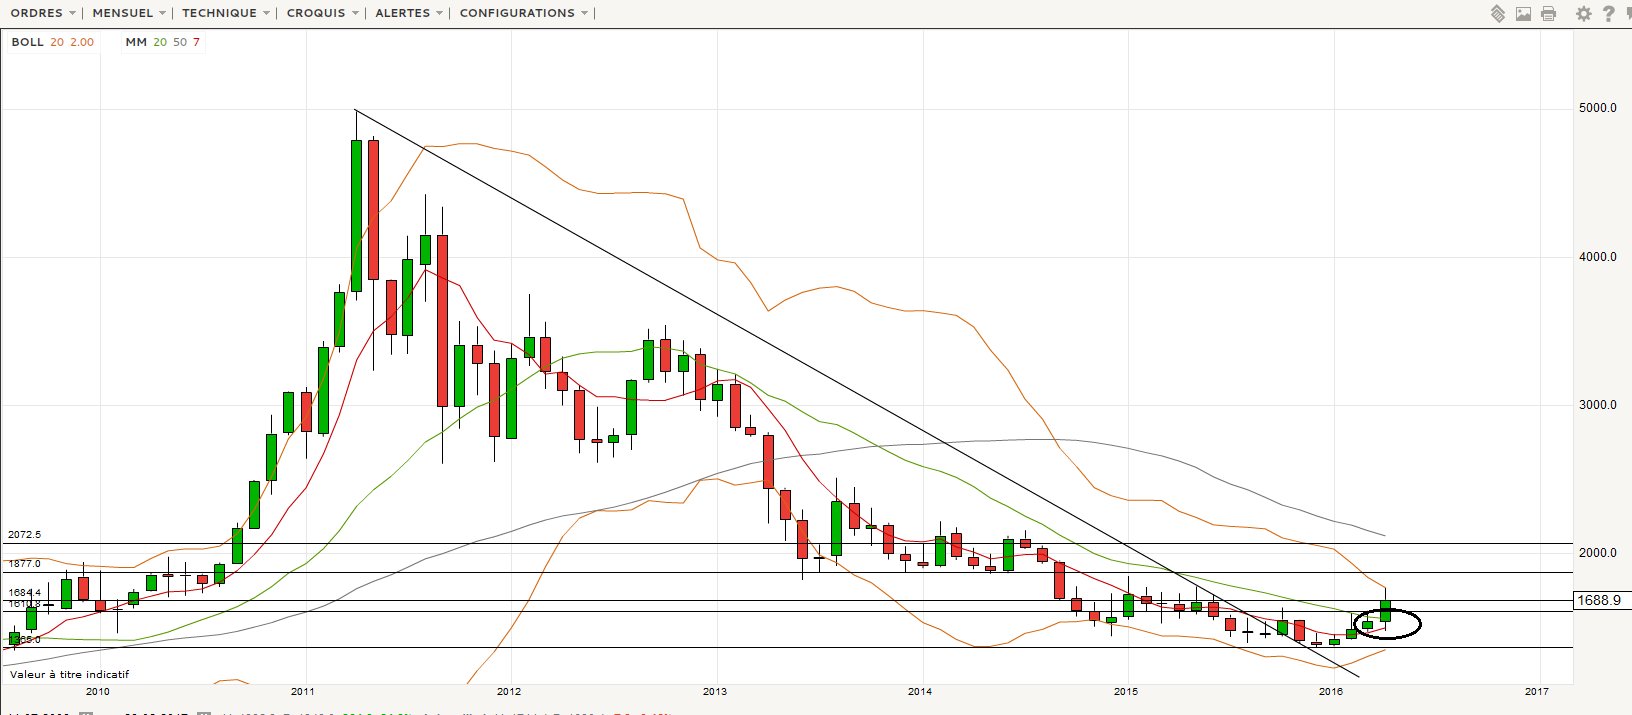
Task: Click the 1877.0 horizontal level label
Action: [x=24, y=564]
